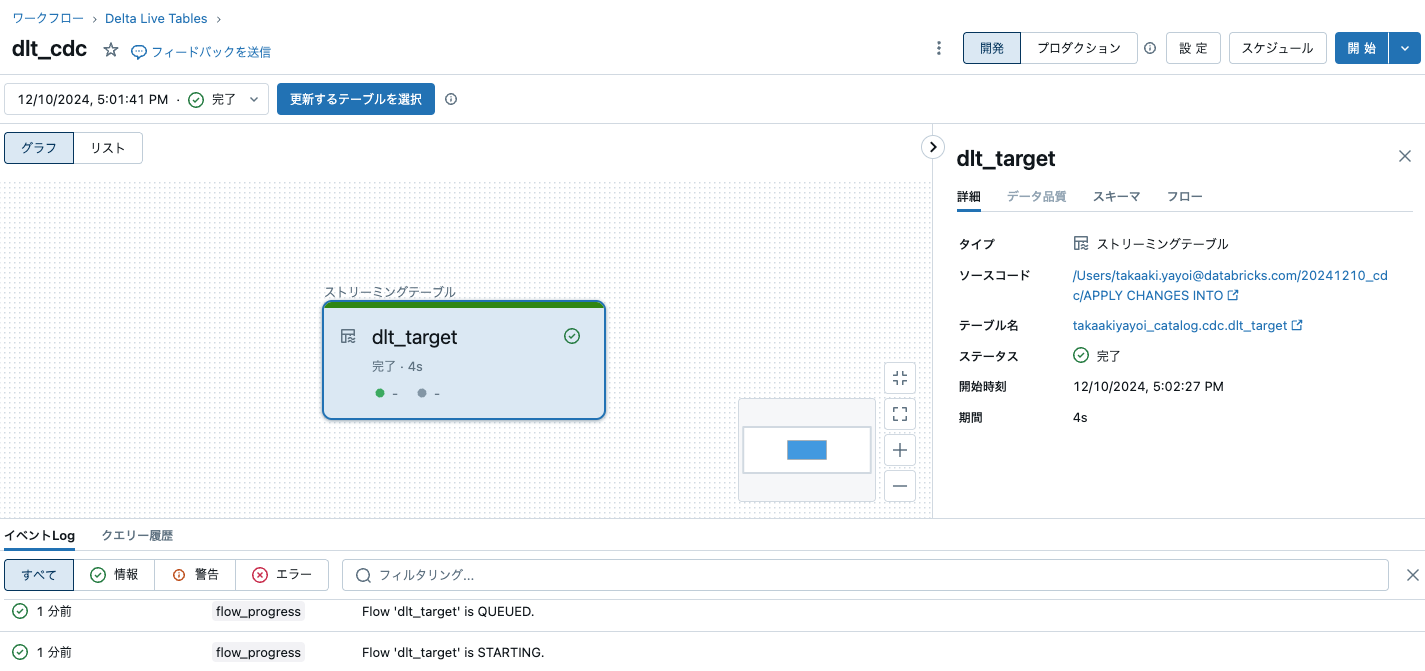Click the fullscreen expand icon in graph controls
This screenshot has width=1425, height=671.
900,414
